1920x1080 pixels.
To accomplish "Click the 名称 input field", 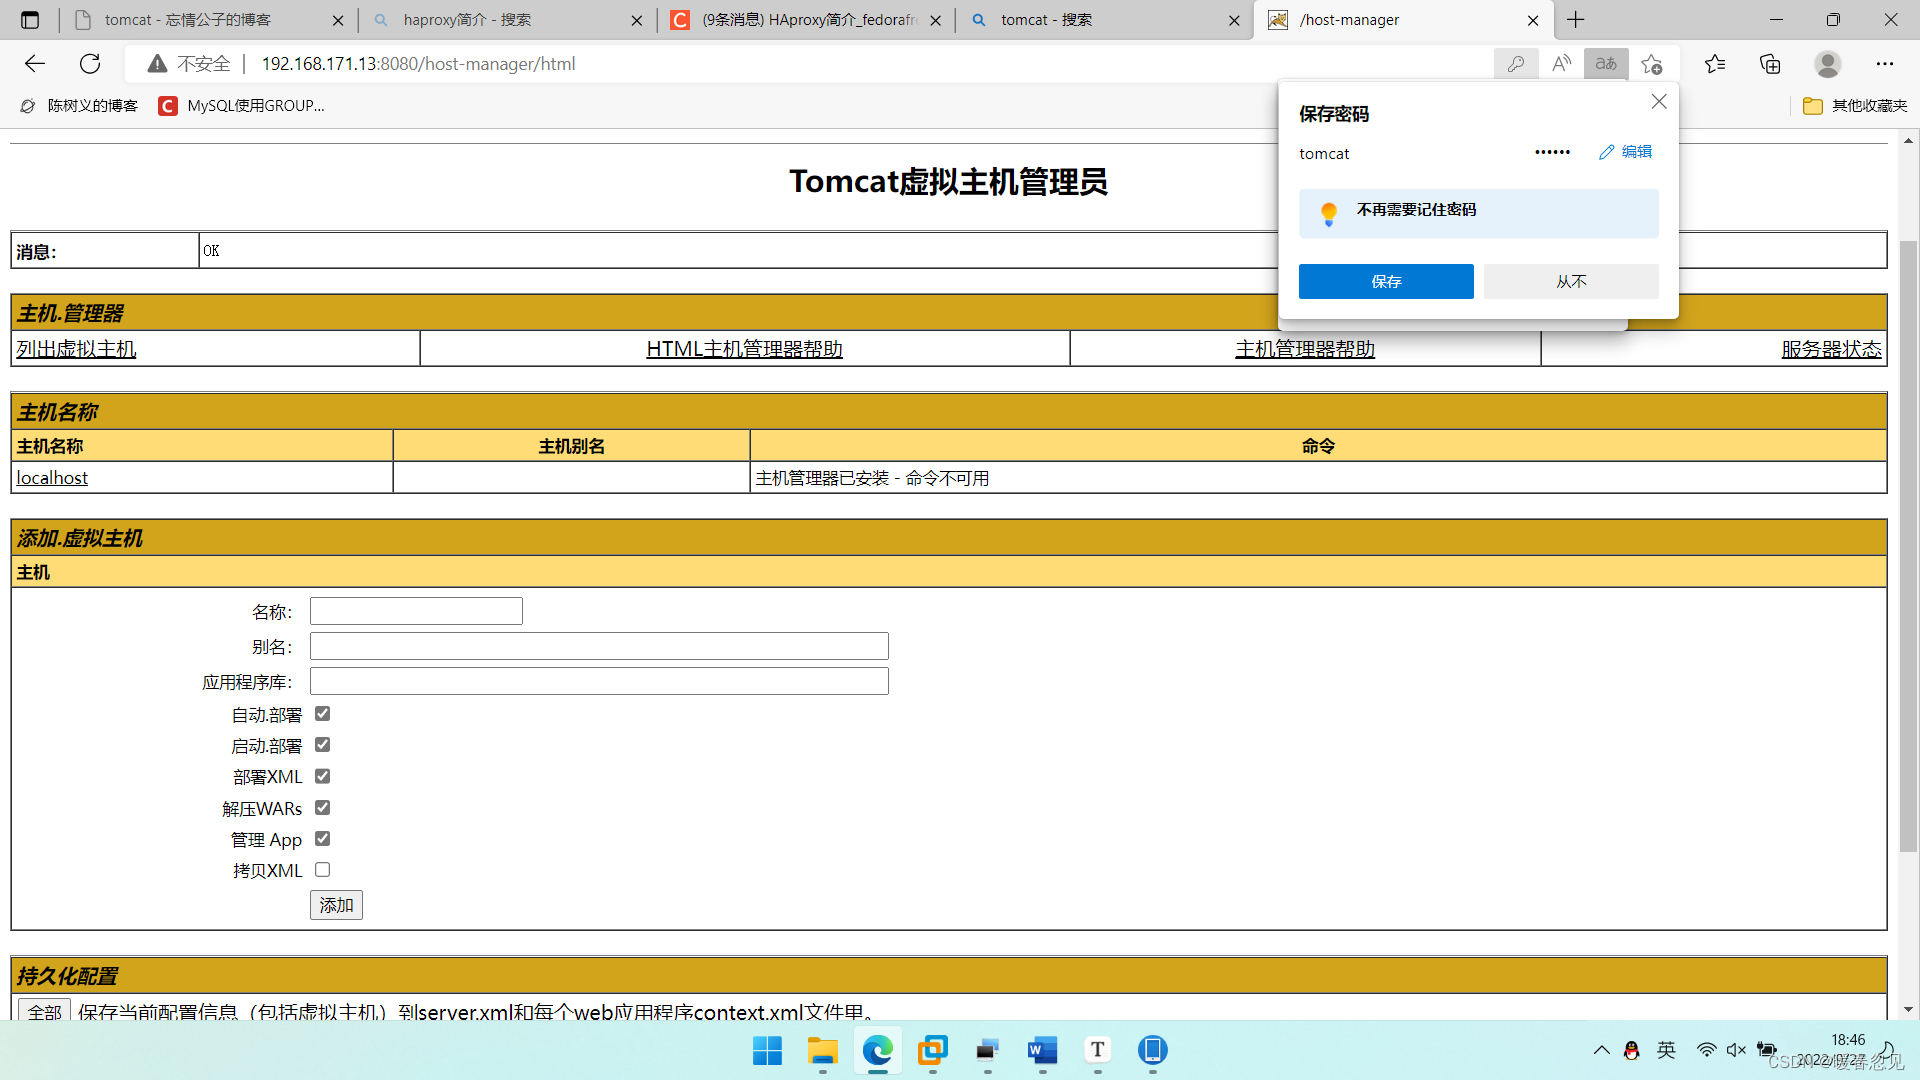I will coord(416,611).
